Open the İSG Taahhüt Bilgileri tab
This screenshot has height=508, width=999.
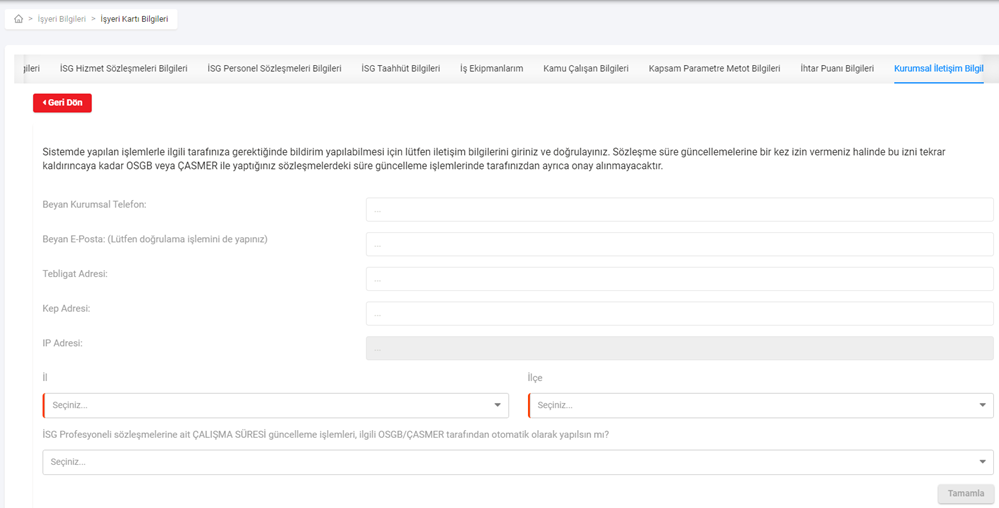tap(400, 69)
